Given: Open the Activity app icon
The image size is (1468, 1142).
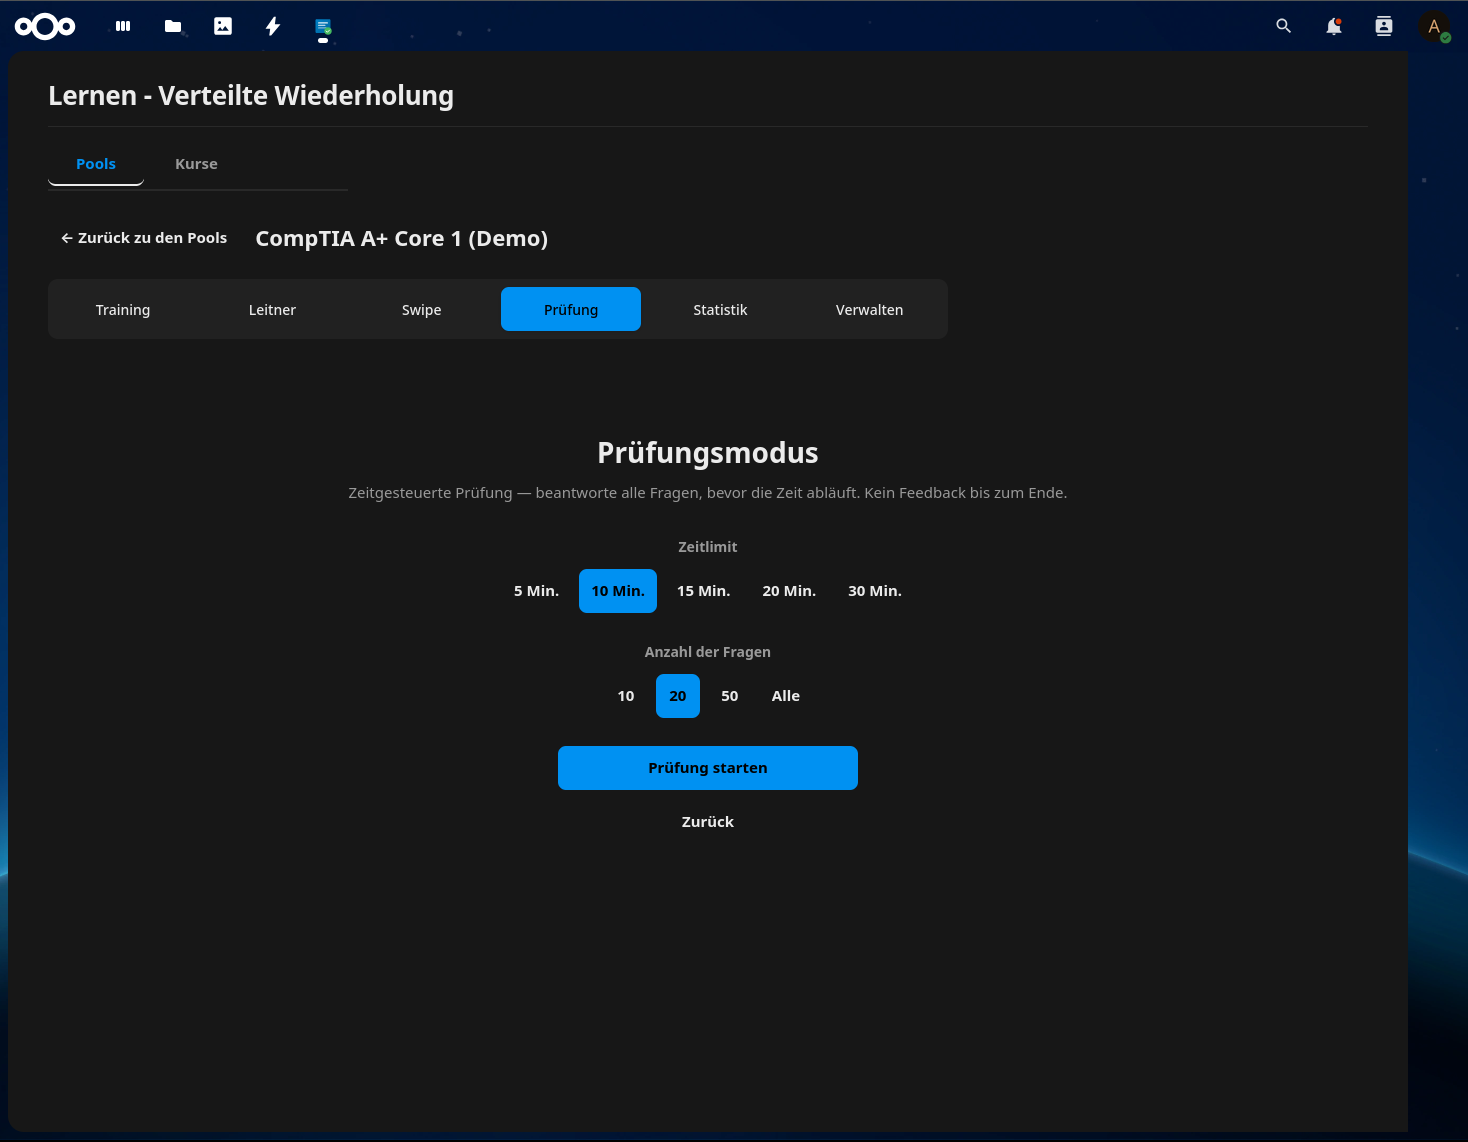Looking at the screenshot, I should (x=272, y=26).
